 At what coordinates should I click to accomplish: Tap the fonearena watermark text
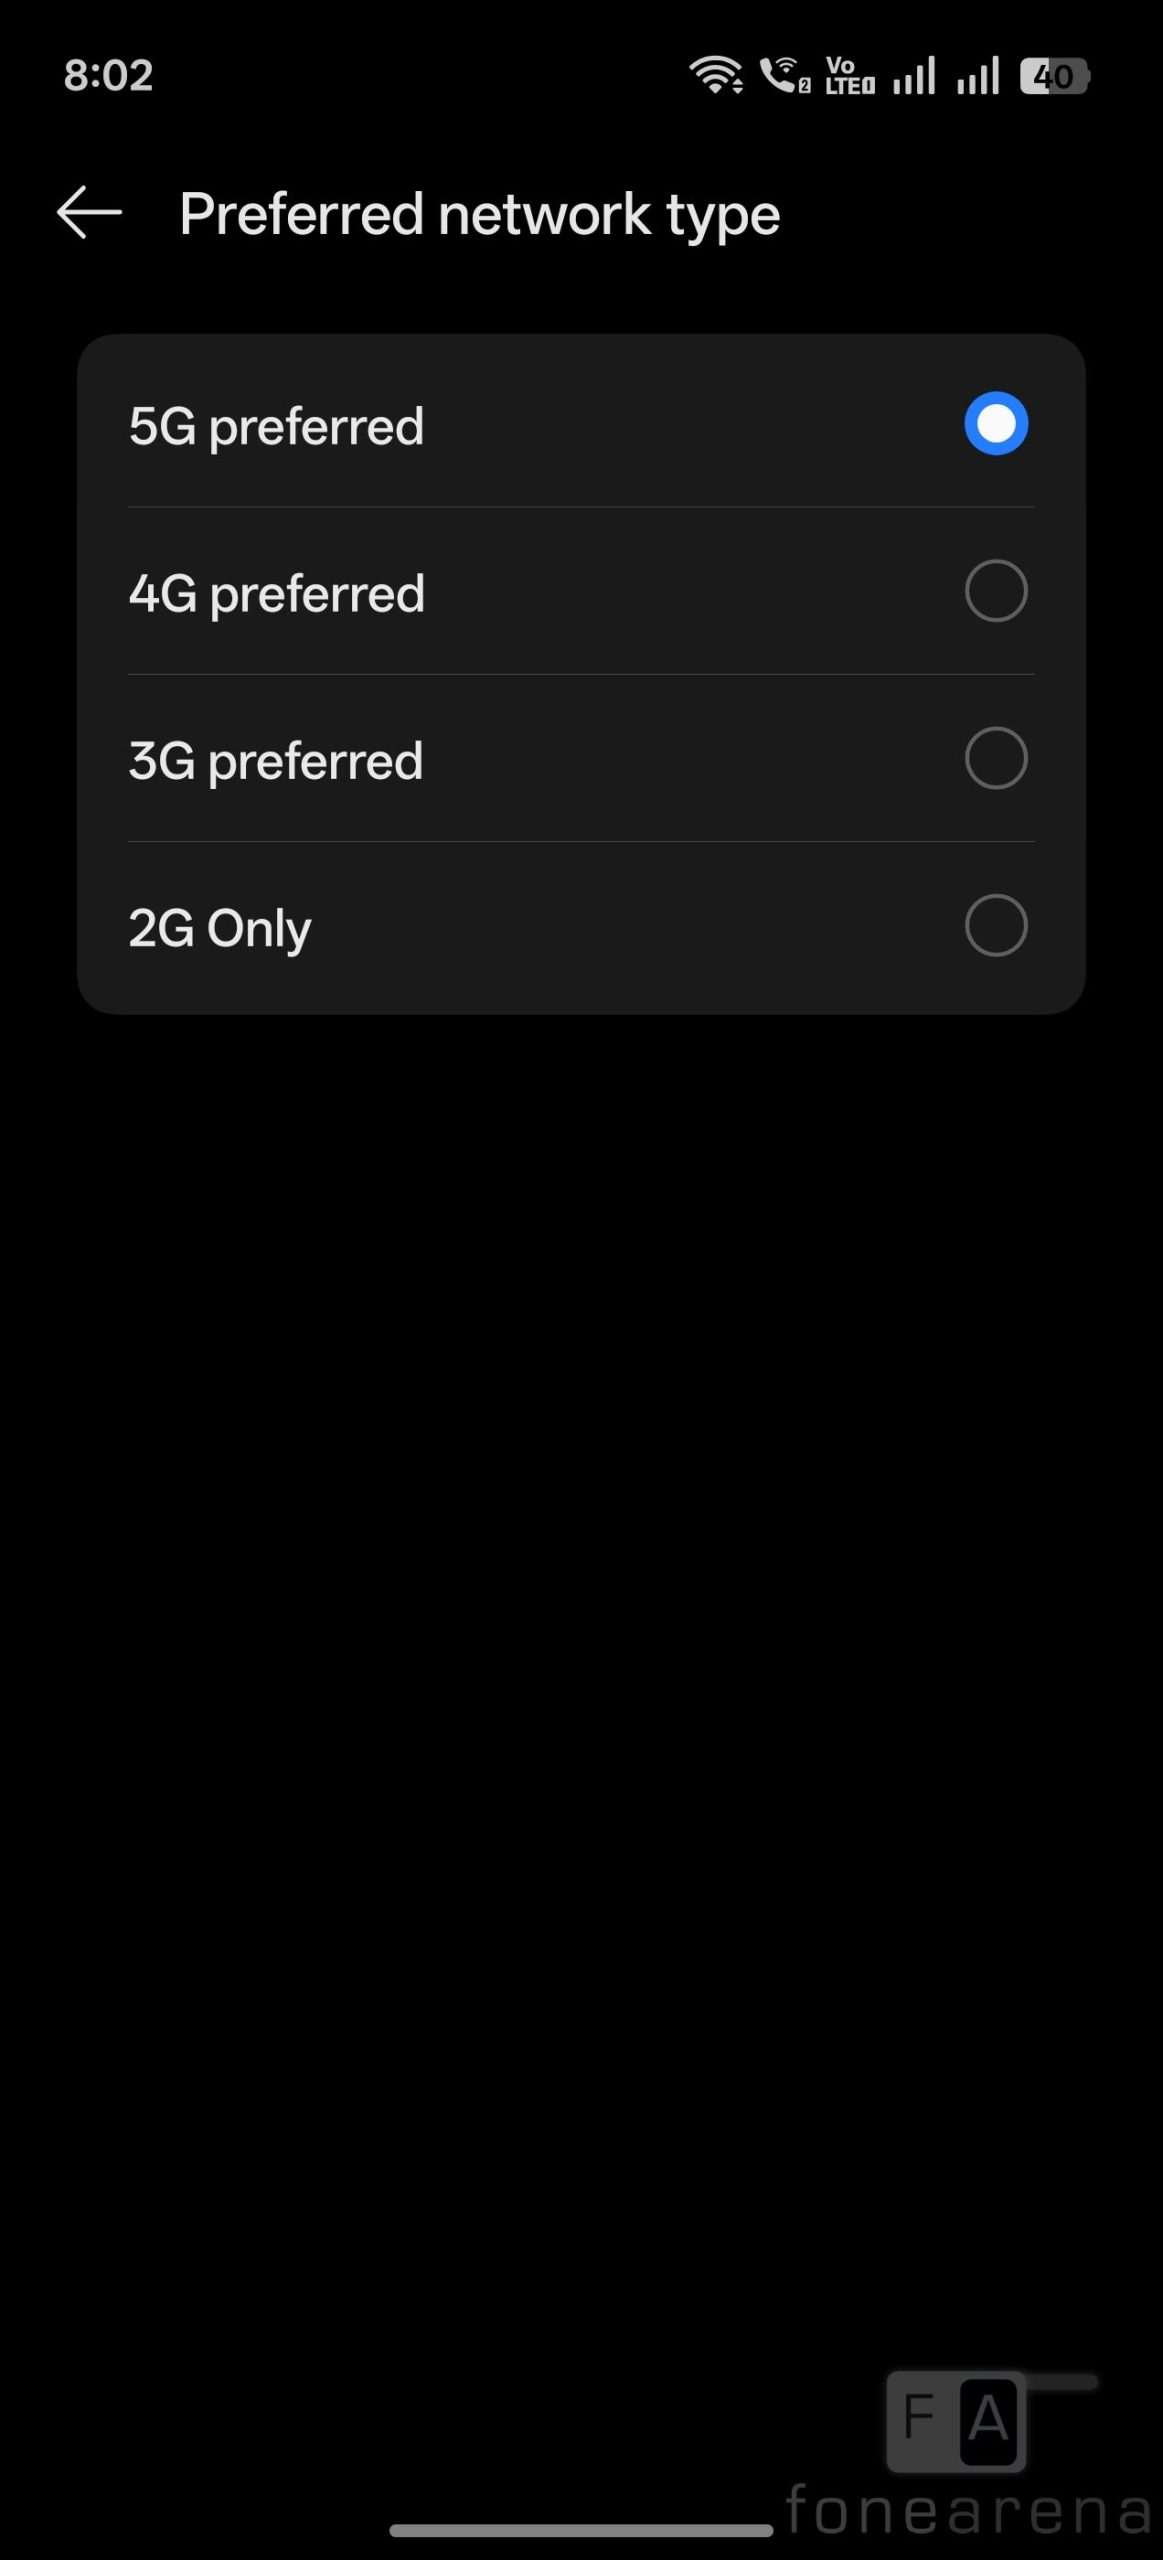[968, 2511]
